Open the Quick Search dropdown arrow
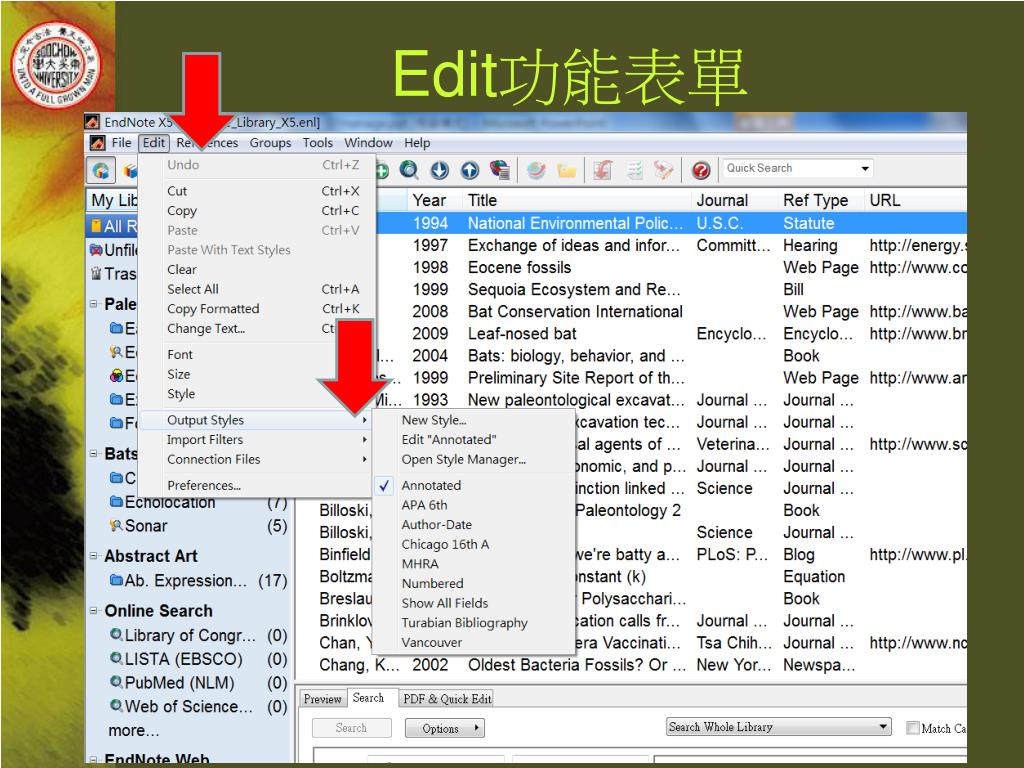Viewport: 1024px width, 768px height. pyautogui.click(x=865, y=168)
